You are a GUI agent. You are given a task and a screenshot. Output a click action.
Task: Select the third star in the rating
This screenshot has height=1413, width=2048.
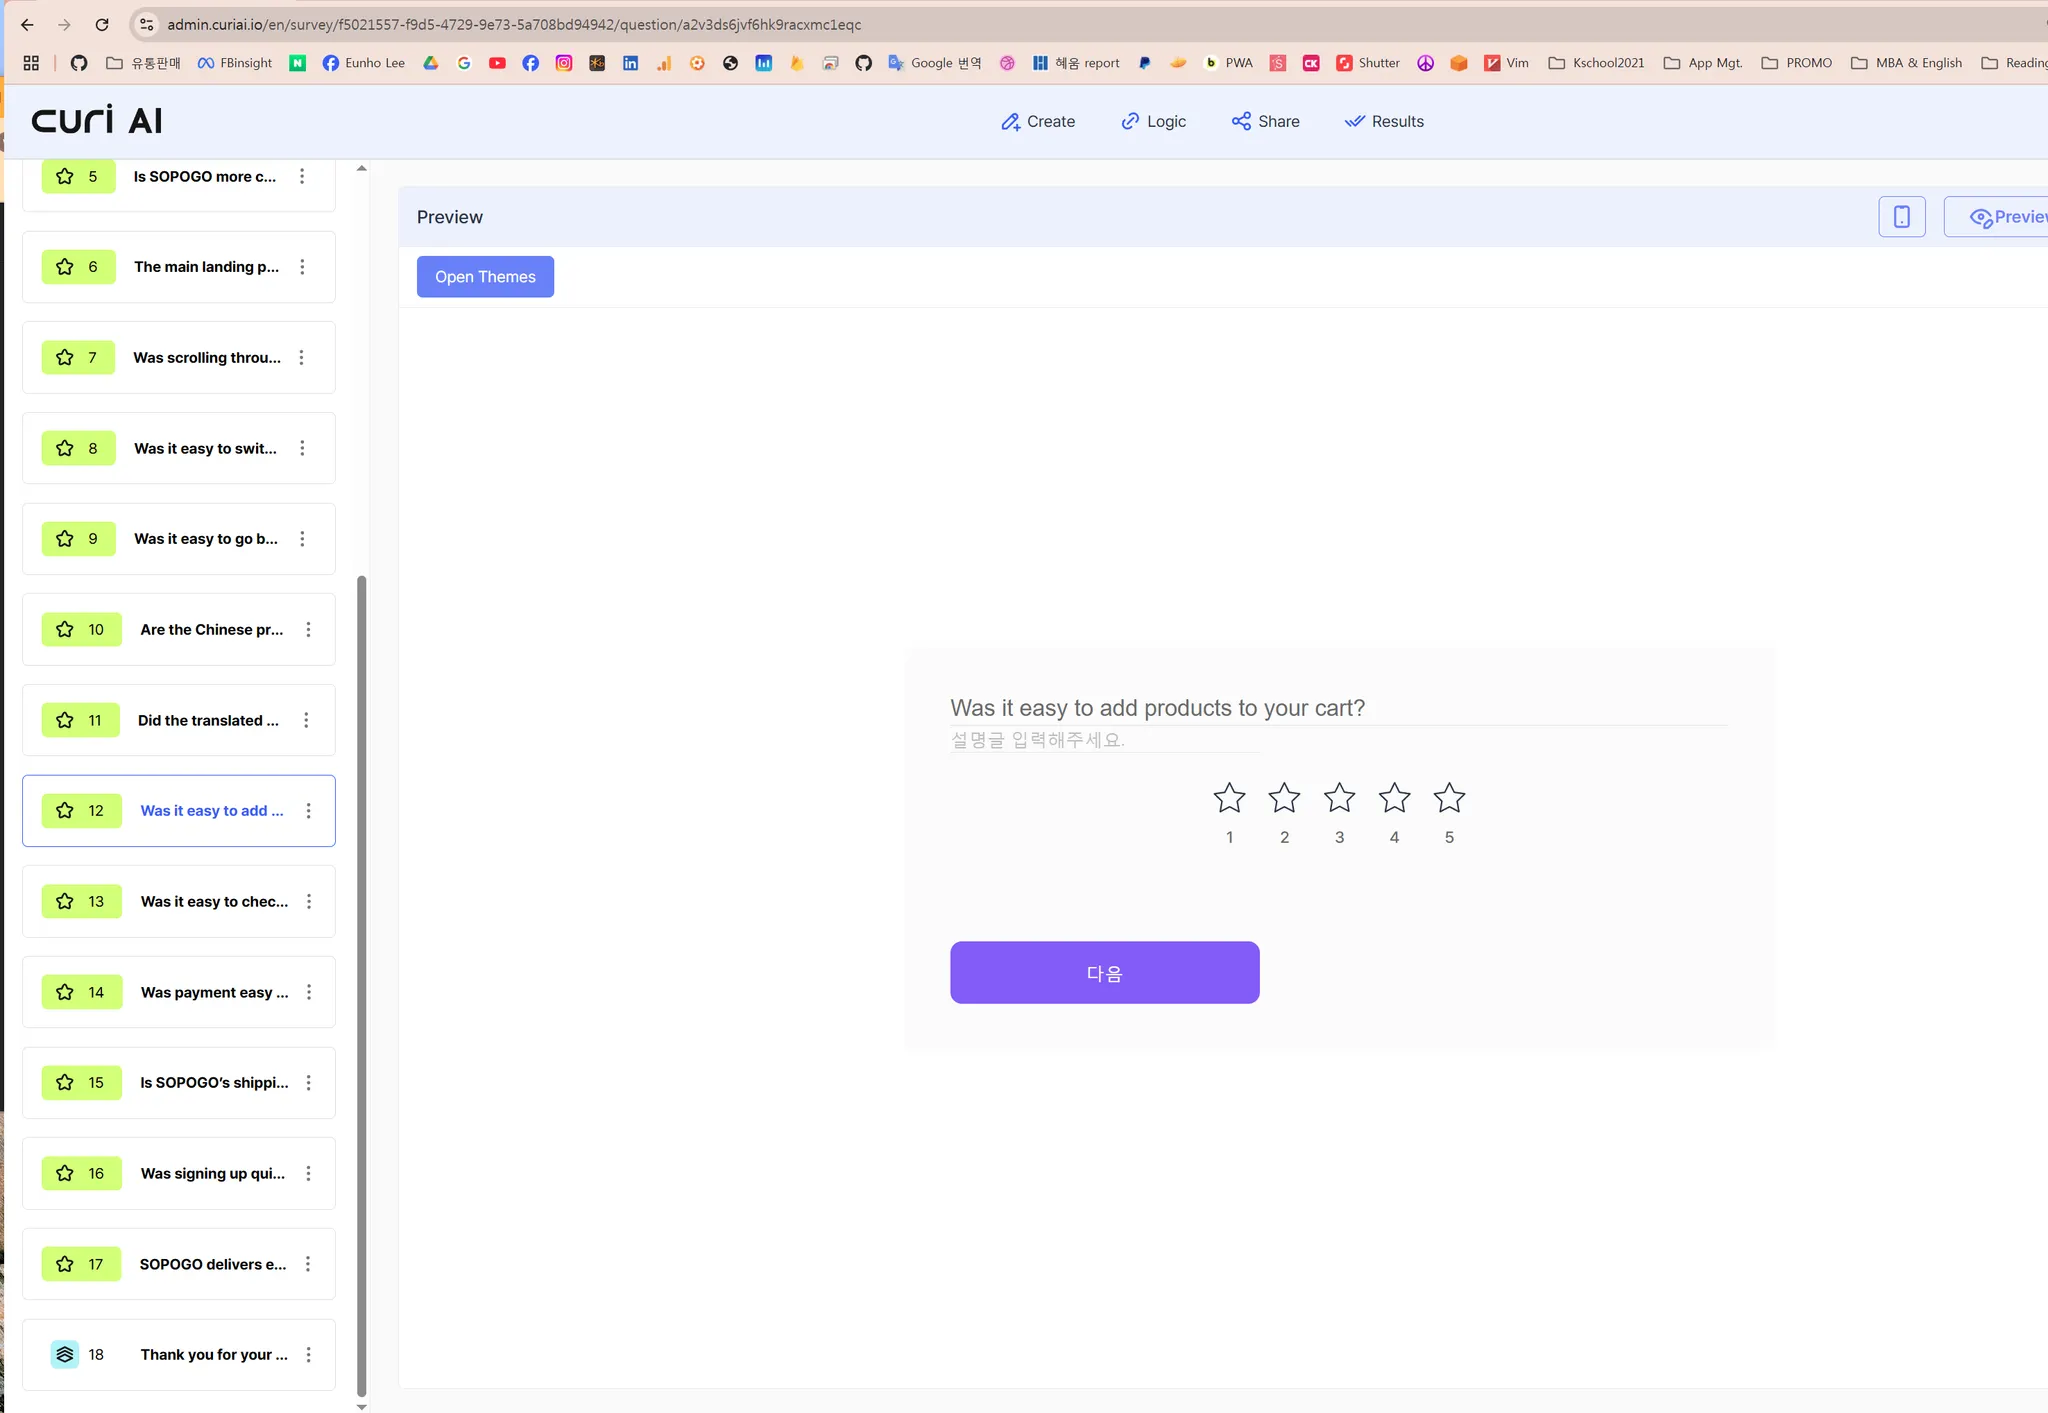[1339, 798]
